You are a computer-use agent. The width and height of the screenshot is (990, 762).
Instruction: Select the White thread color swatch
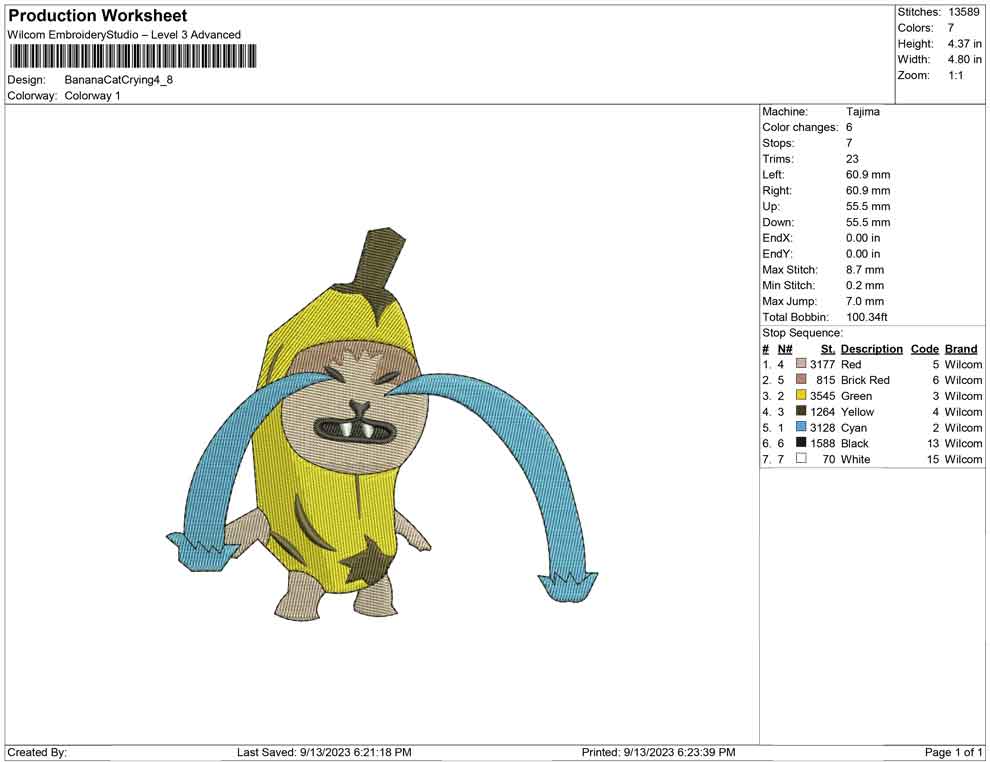(x=801, y=459)
